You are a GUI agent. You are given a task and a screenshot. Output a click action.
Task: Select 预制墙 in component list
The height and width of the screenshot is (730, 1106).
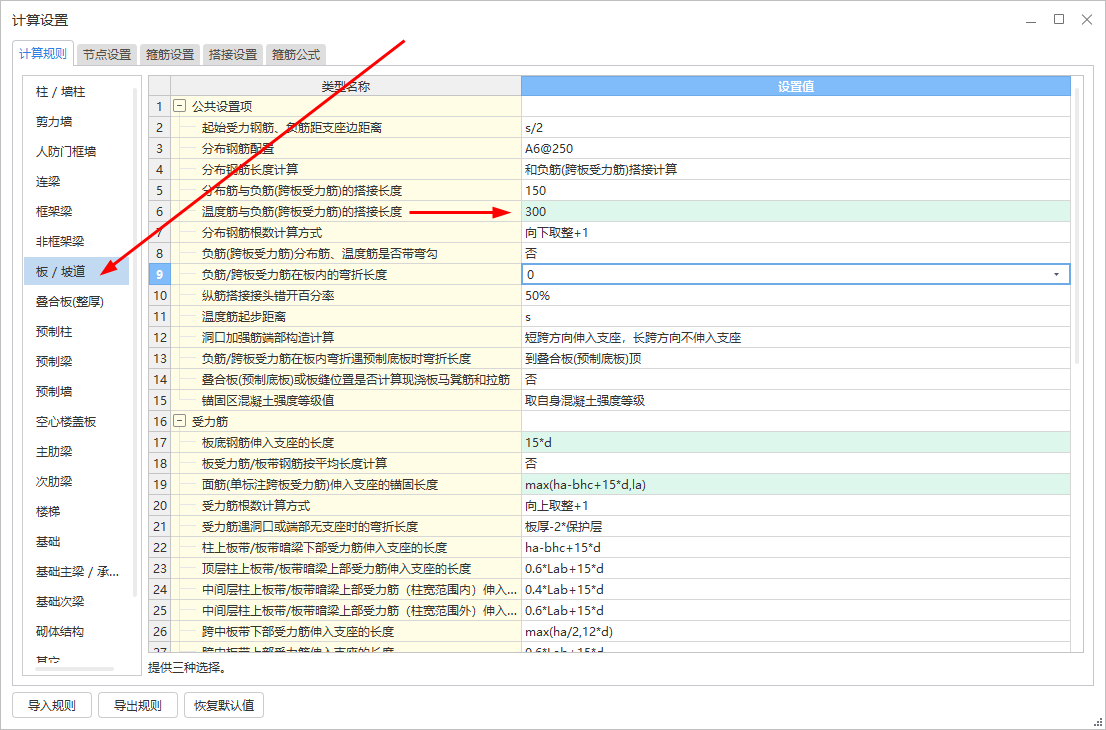coord(77,391)
